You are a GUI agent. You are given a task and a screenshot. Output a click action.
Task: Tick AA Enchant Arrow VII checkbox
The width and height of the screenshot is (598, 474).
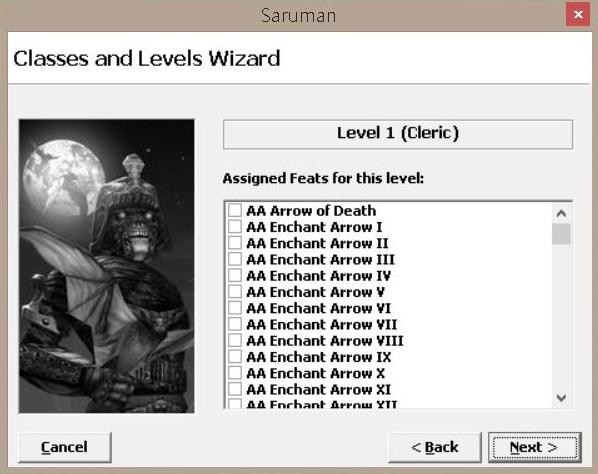click(x=235, y=324)
